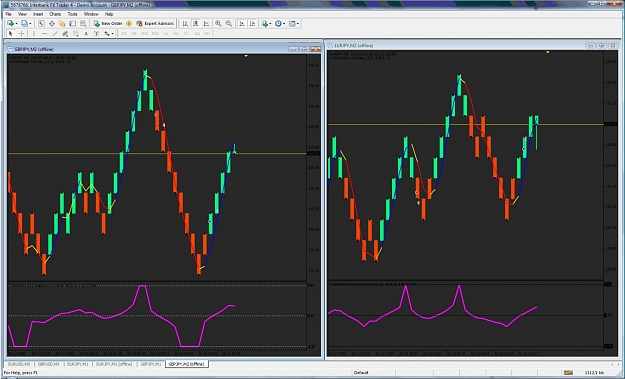
Task: Open the Terminal panel icon
Action: tap(73, 24)
